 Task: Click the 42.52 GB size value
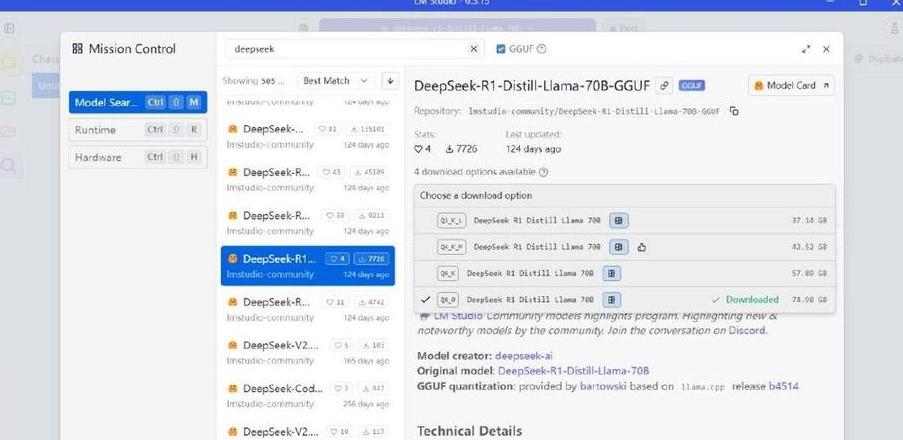(x=809, y=247)
